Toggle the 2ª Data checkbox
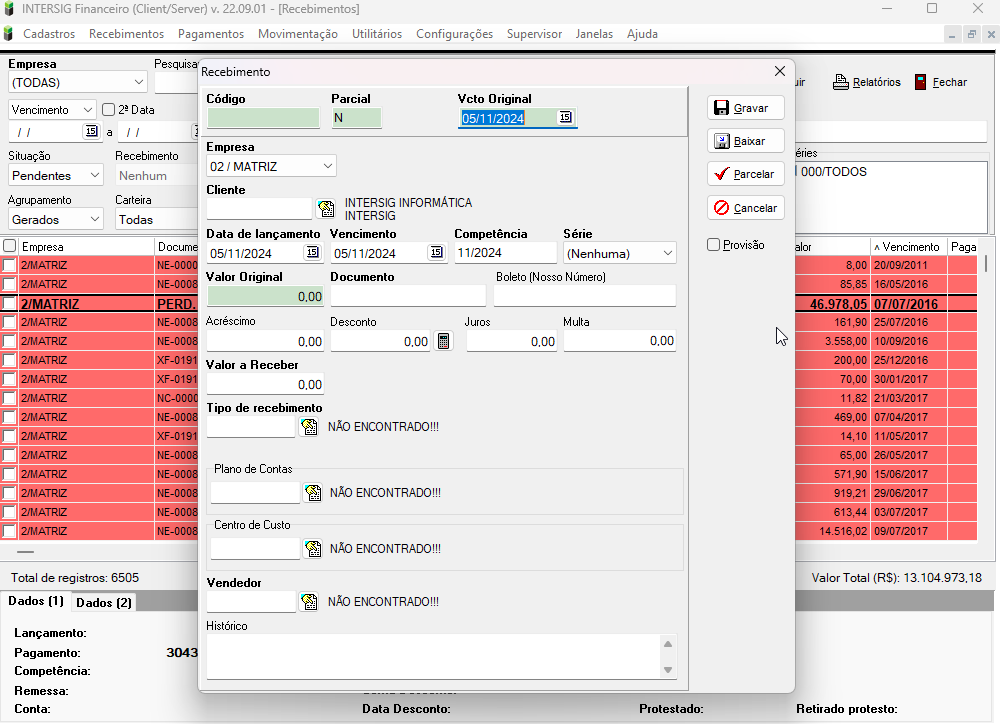 point(108,110)
